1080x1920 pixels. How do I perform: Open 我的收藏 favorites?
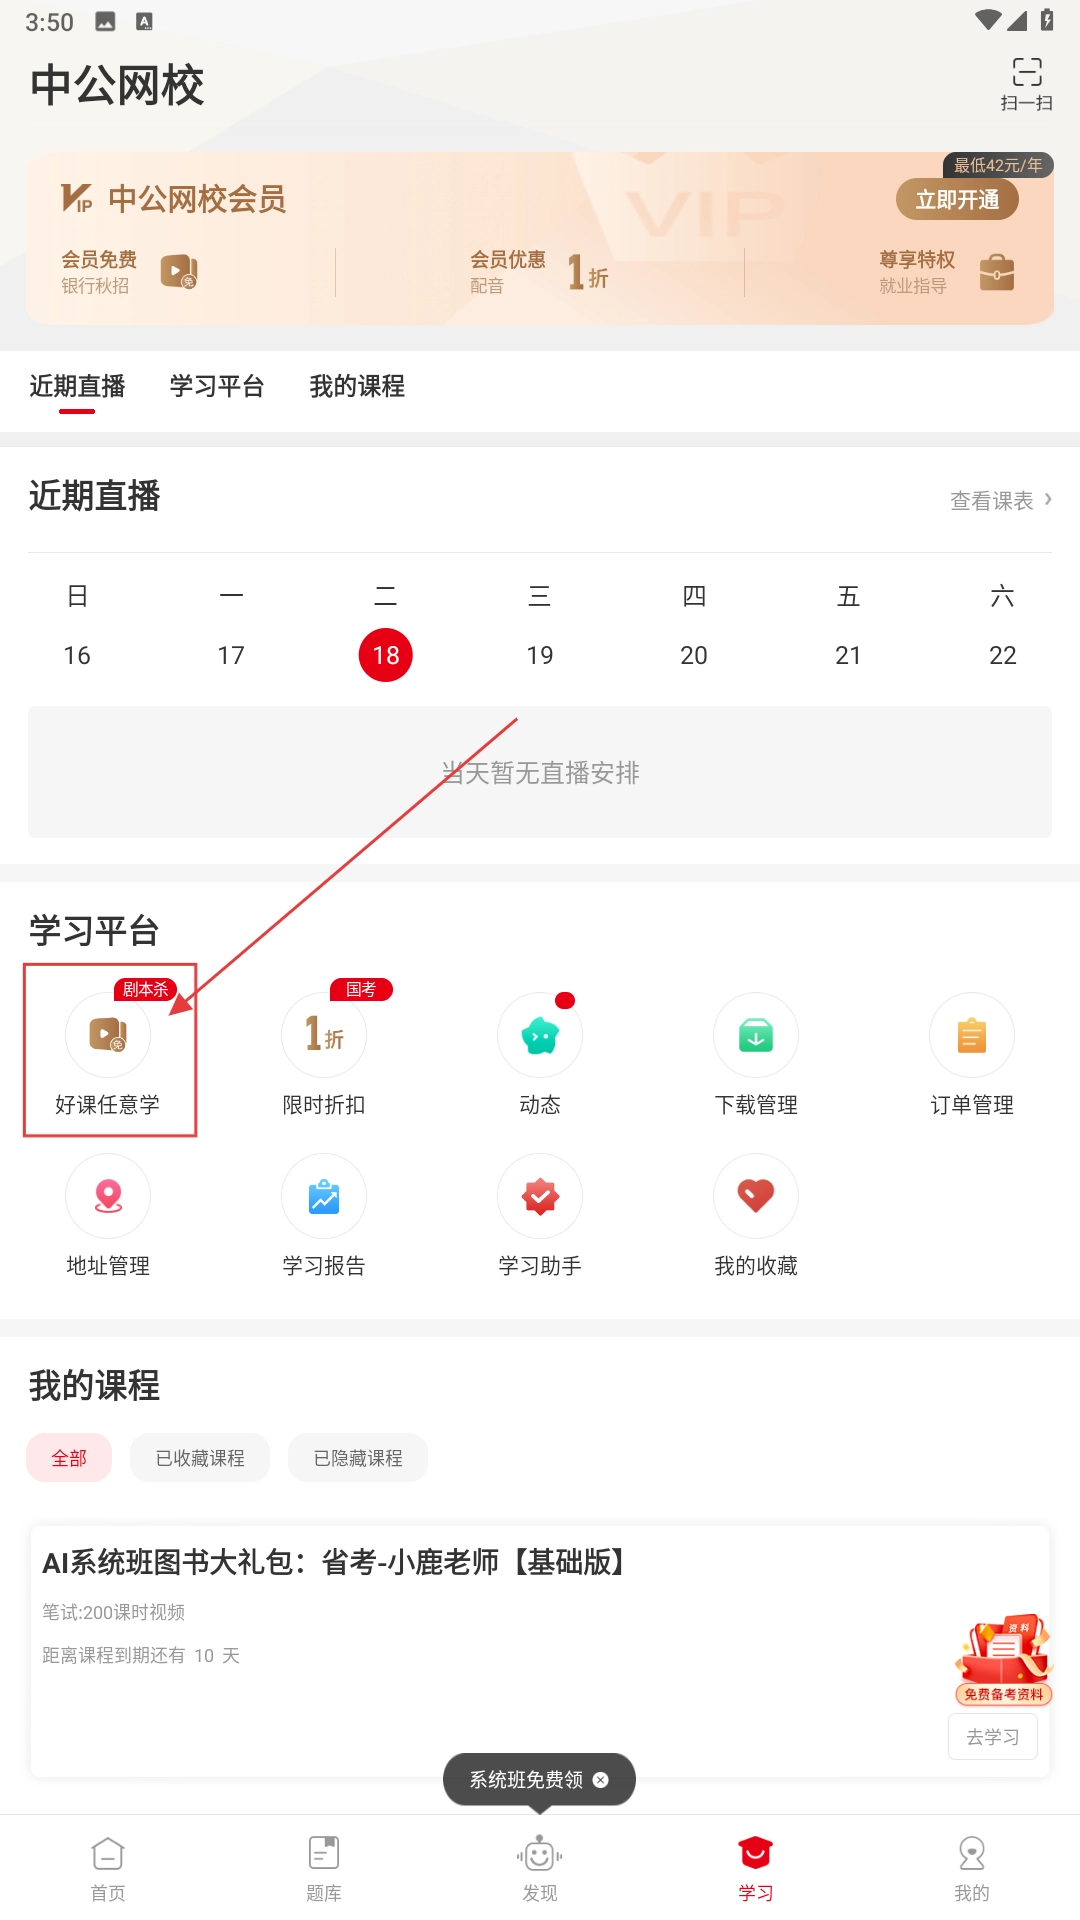pyautogui.click(x=756, y=1197)
